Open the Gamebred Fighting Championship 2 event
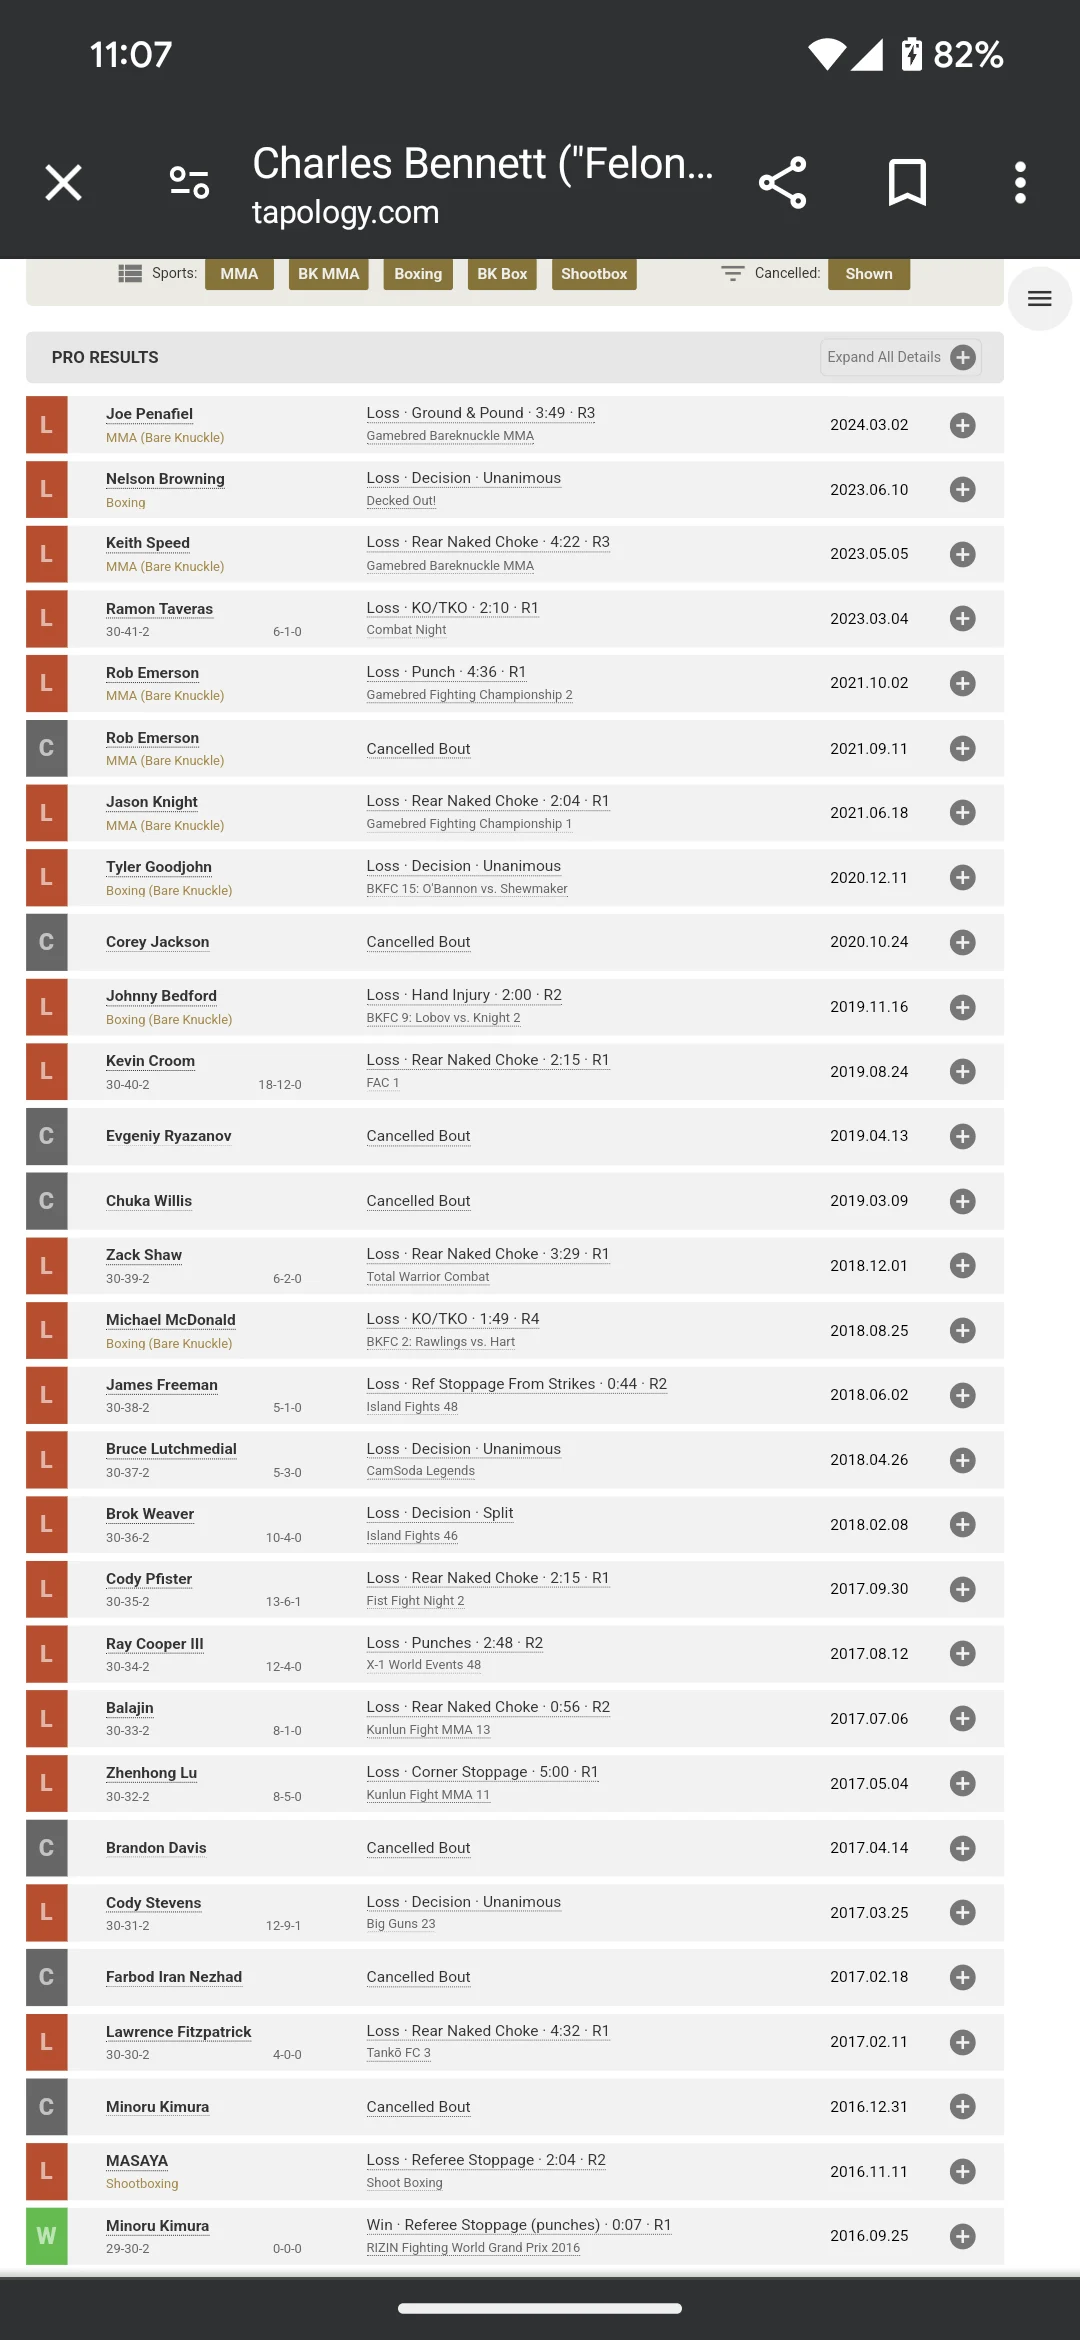The image size is (1080, 2340). pos(469,695)
